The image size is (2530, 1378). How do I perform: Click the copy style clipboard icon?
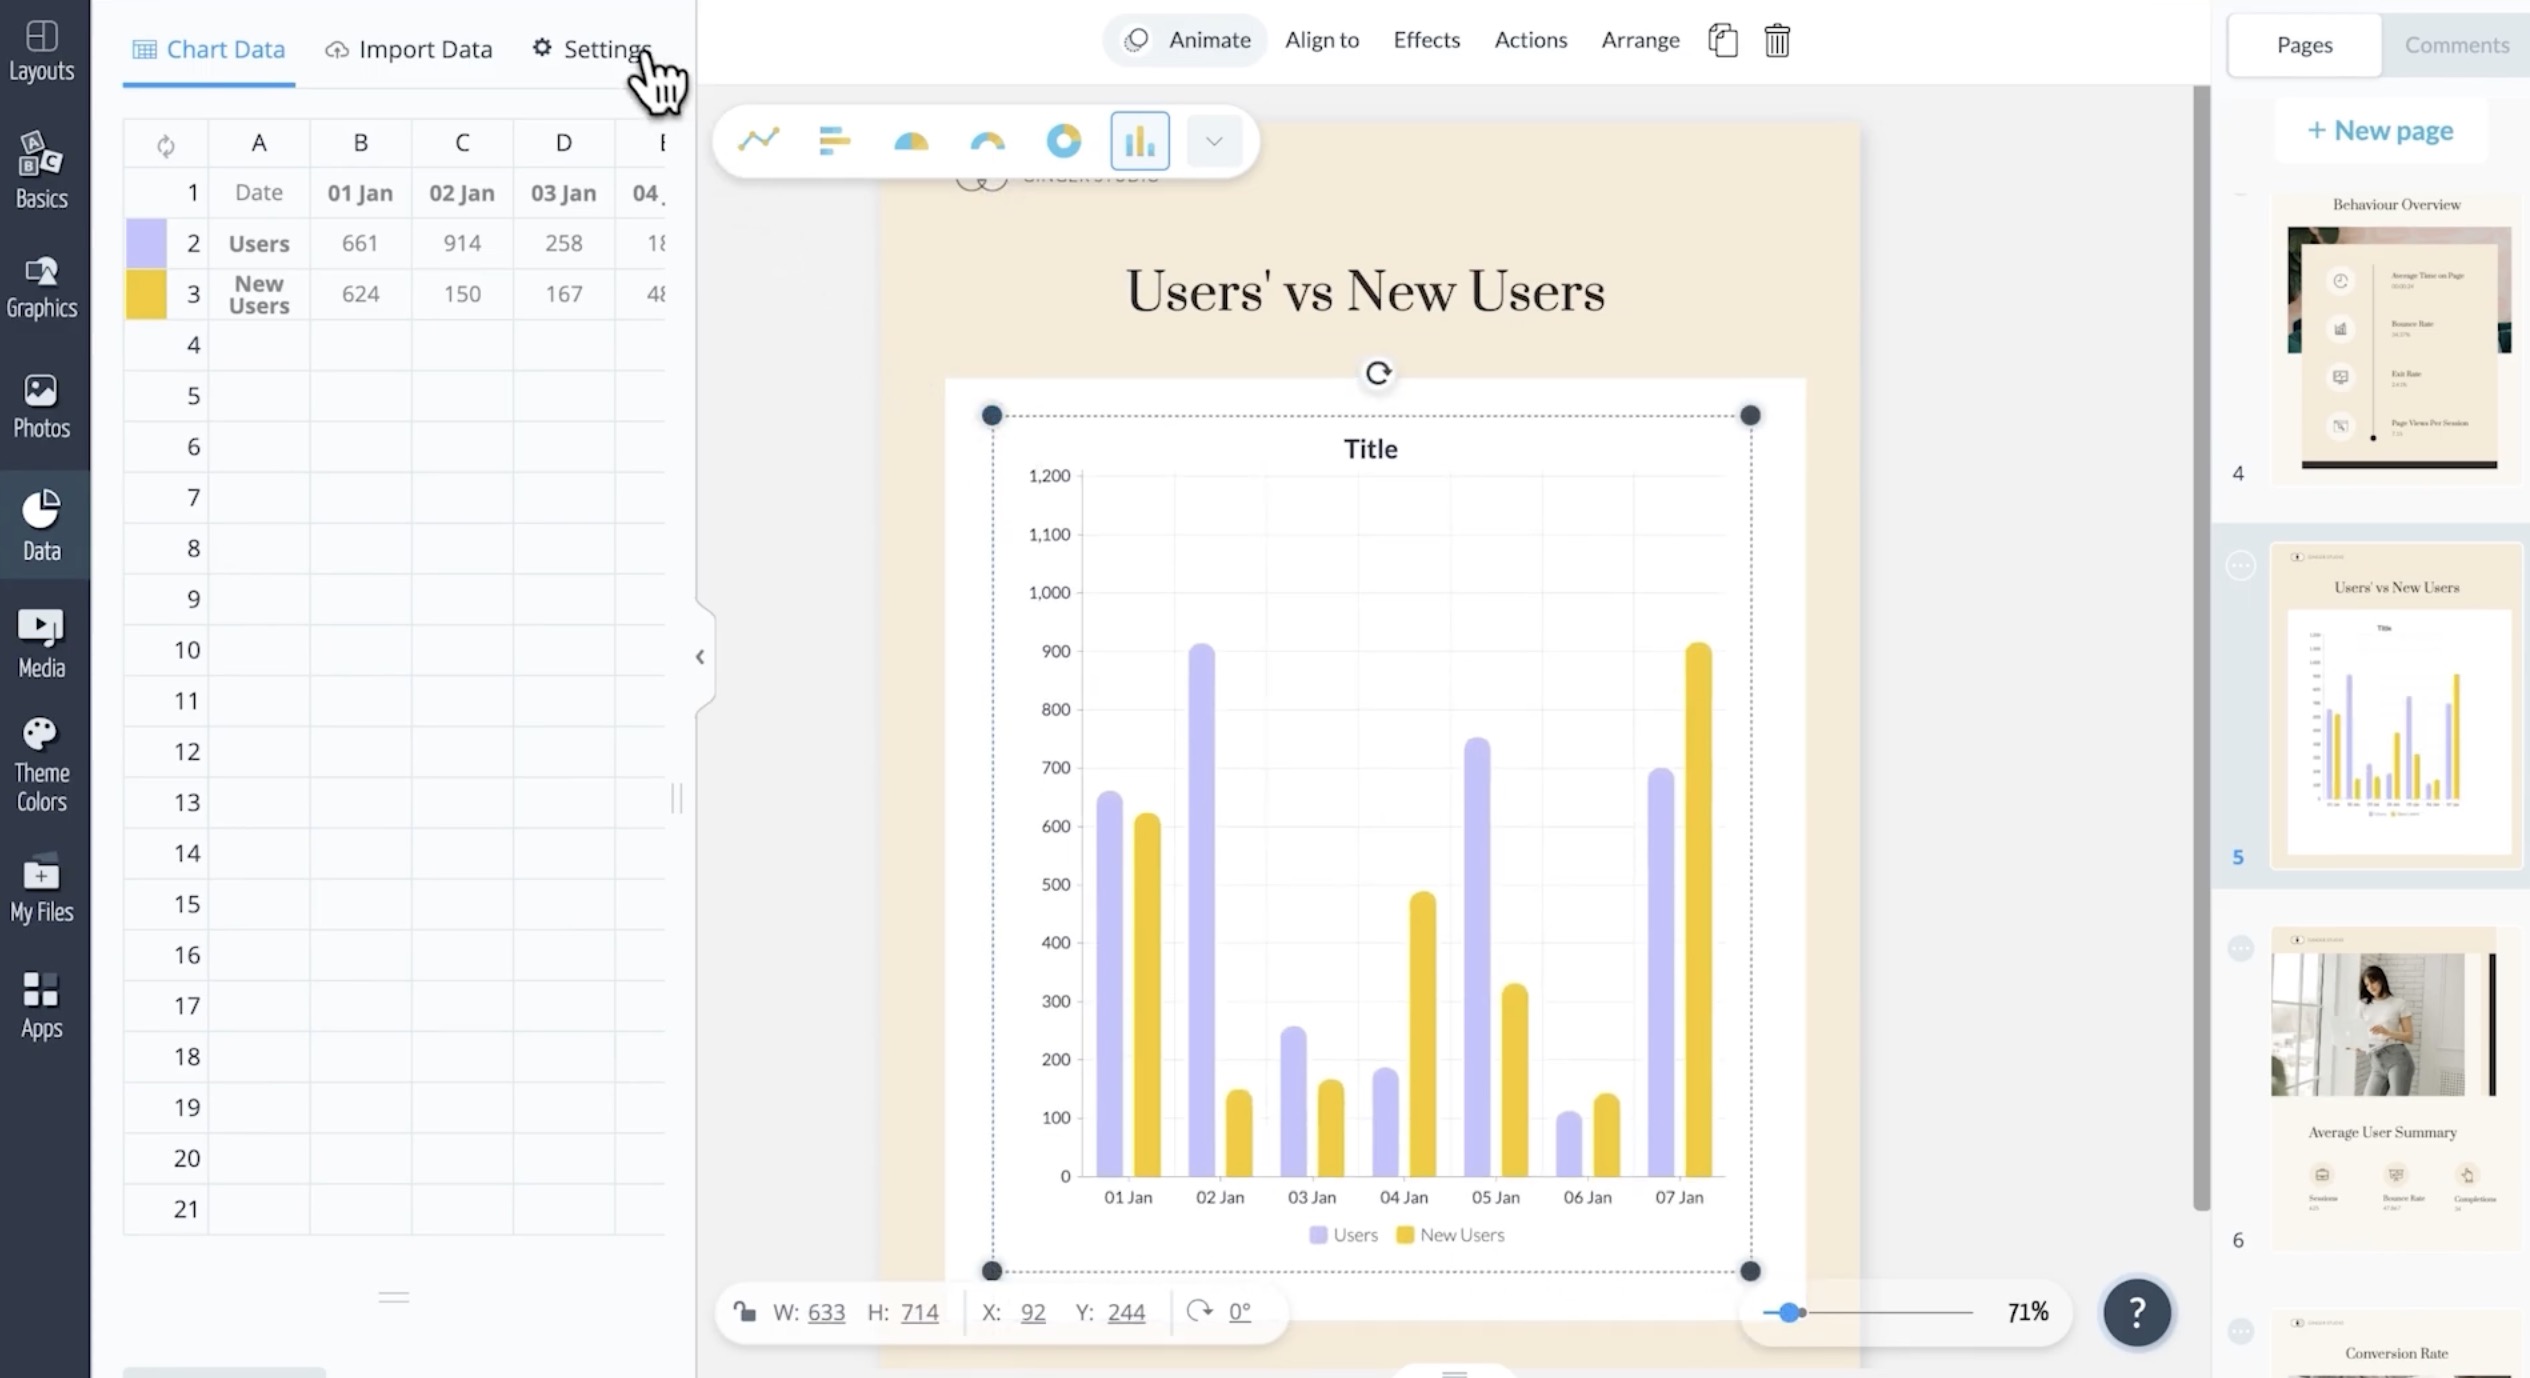[1722, 41]
